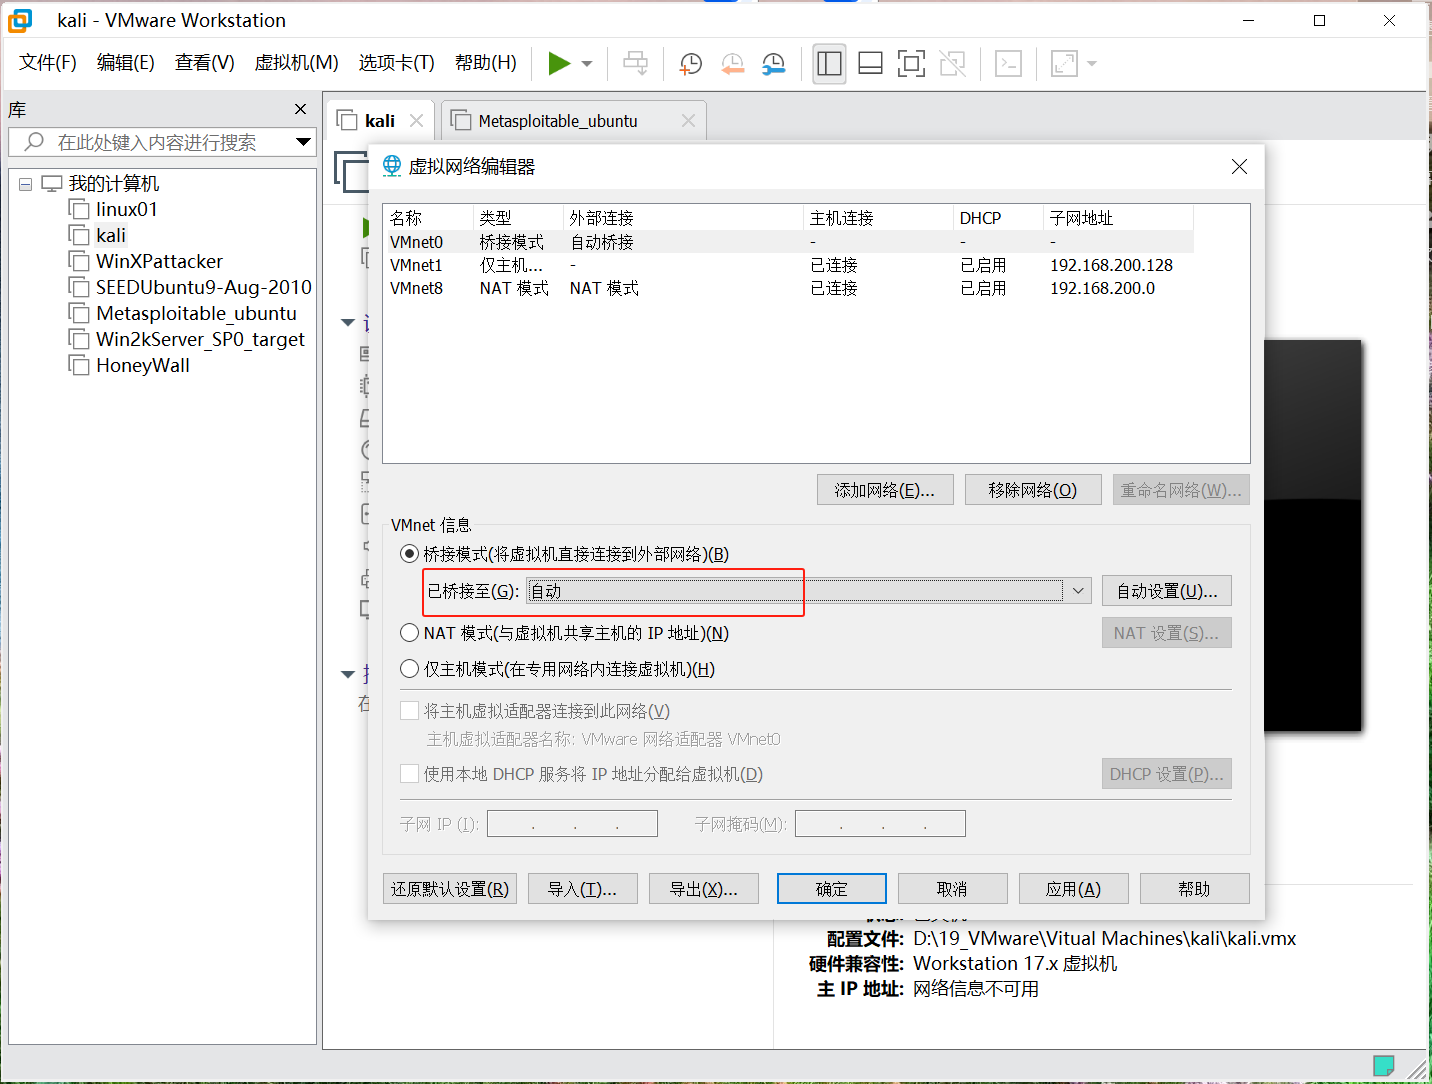Viewport: 1432px width, 1084px height.
Task: Click the globe icon in dialog title
Action: [392, 166]
